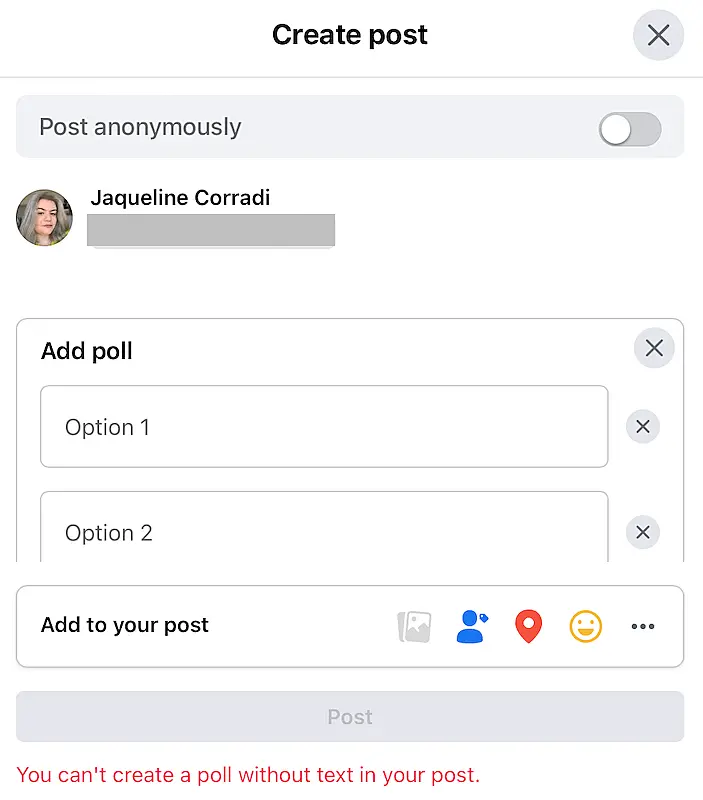This screenshot has width=703, height=800.
Task: Focus the Option 1 text field
Action: 324,426
